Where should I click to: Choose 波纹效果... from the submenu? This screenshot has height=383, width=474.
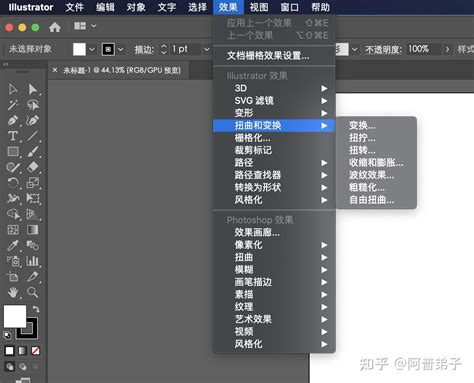(x=376, y=175)
